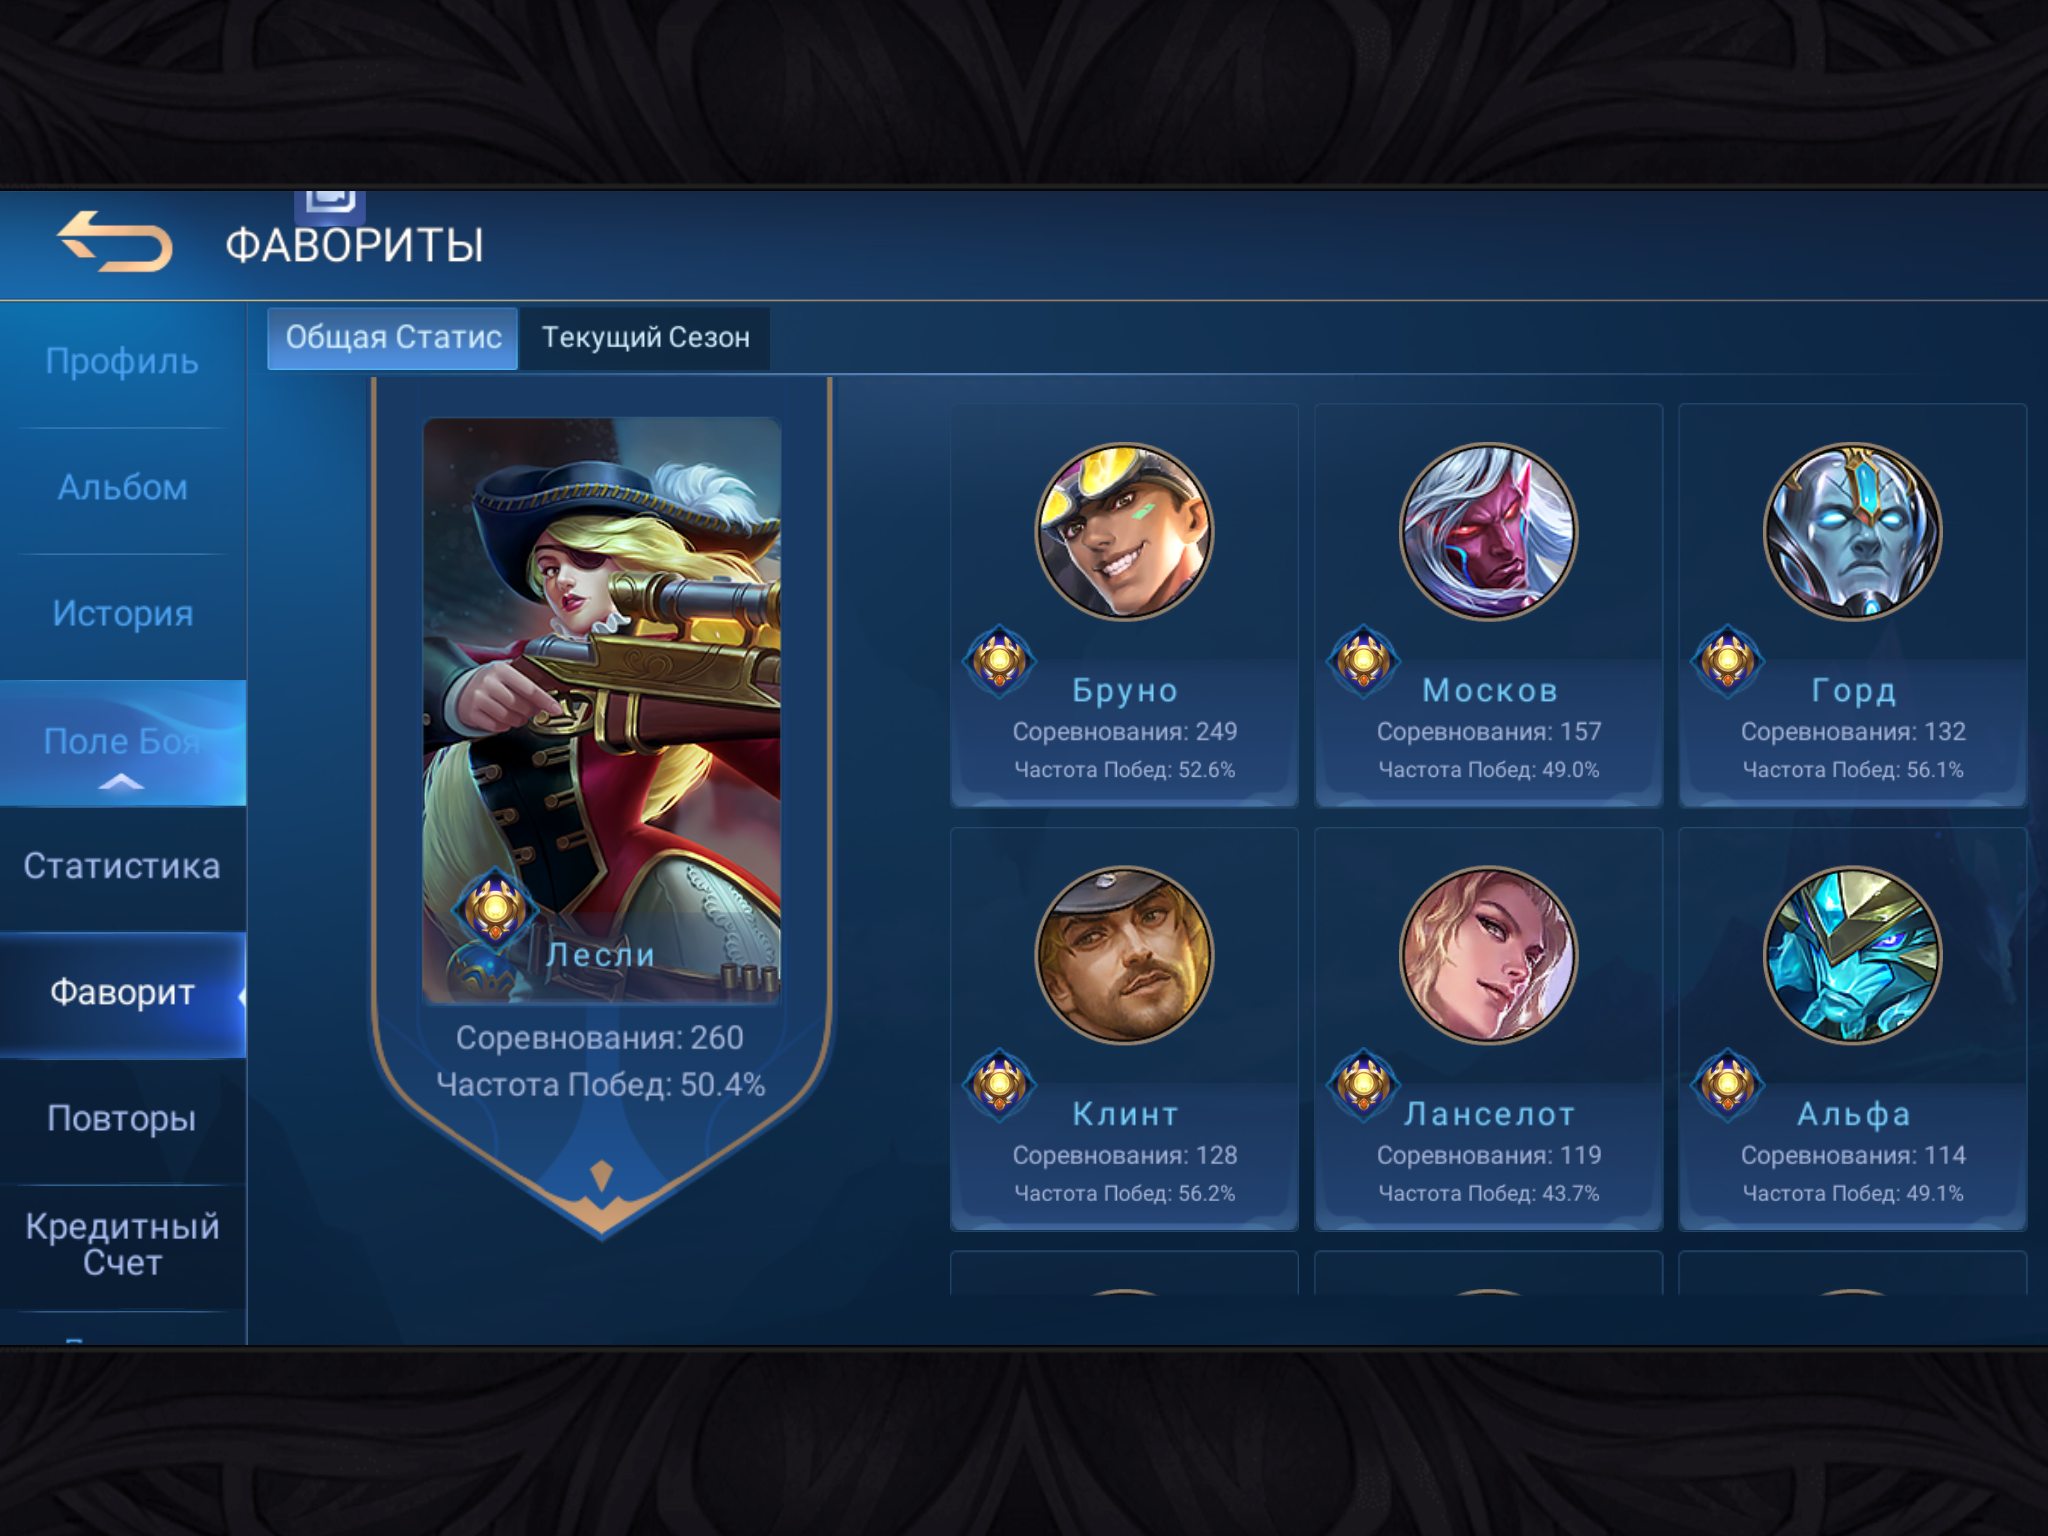Open Повторы replays section
The image size is (2048, 1536).
point(122,1119)
